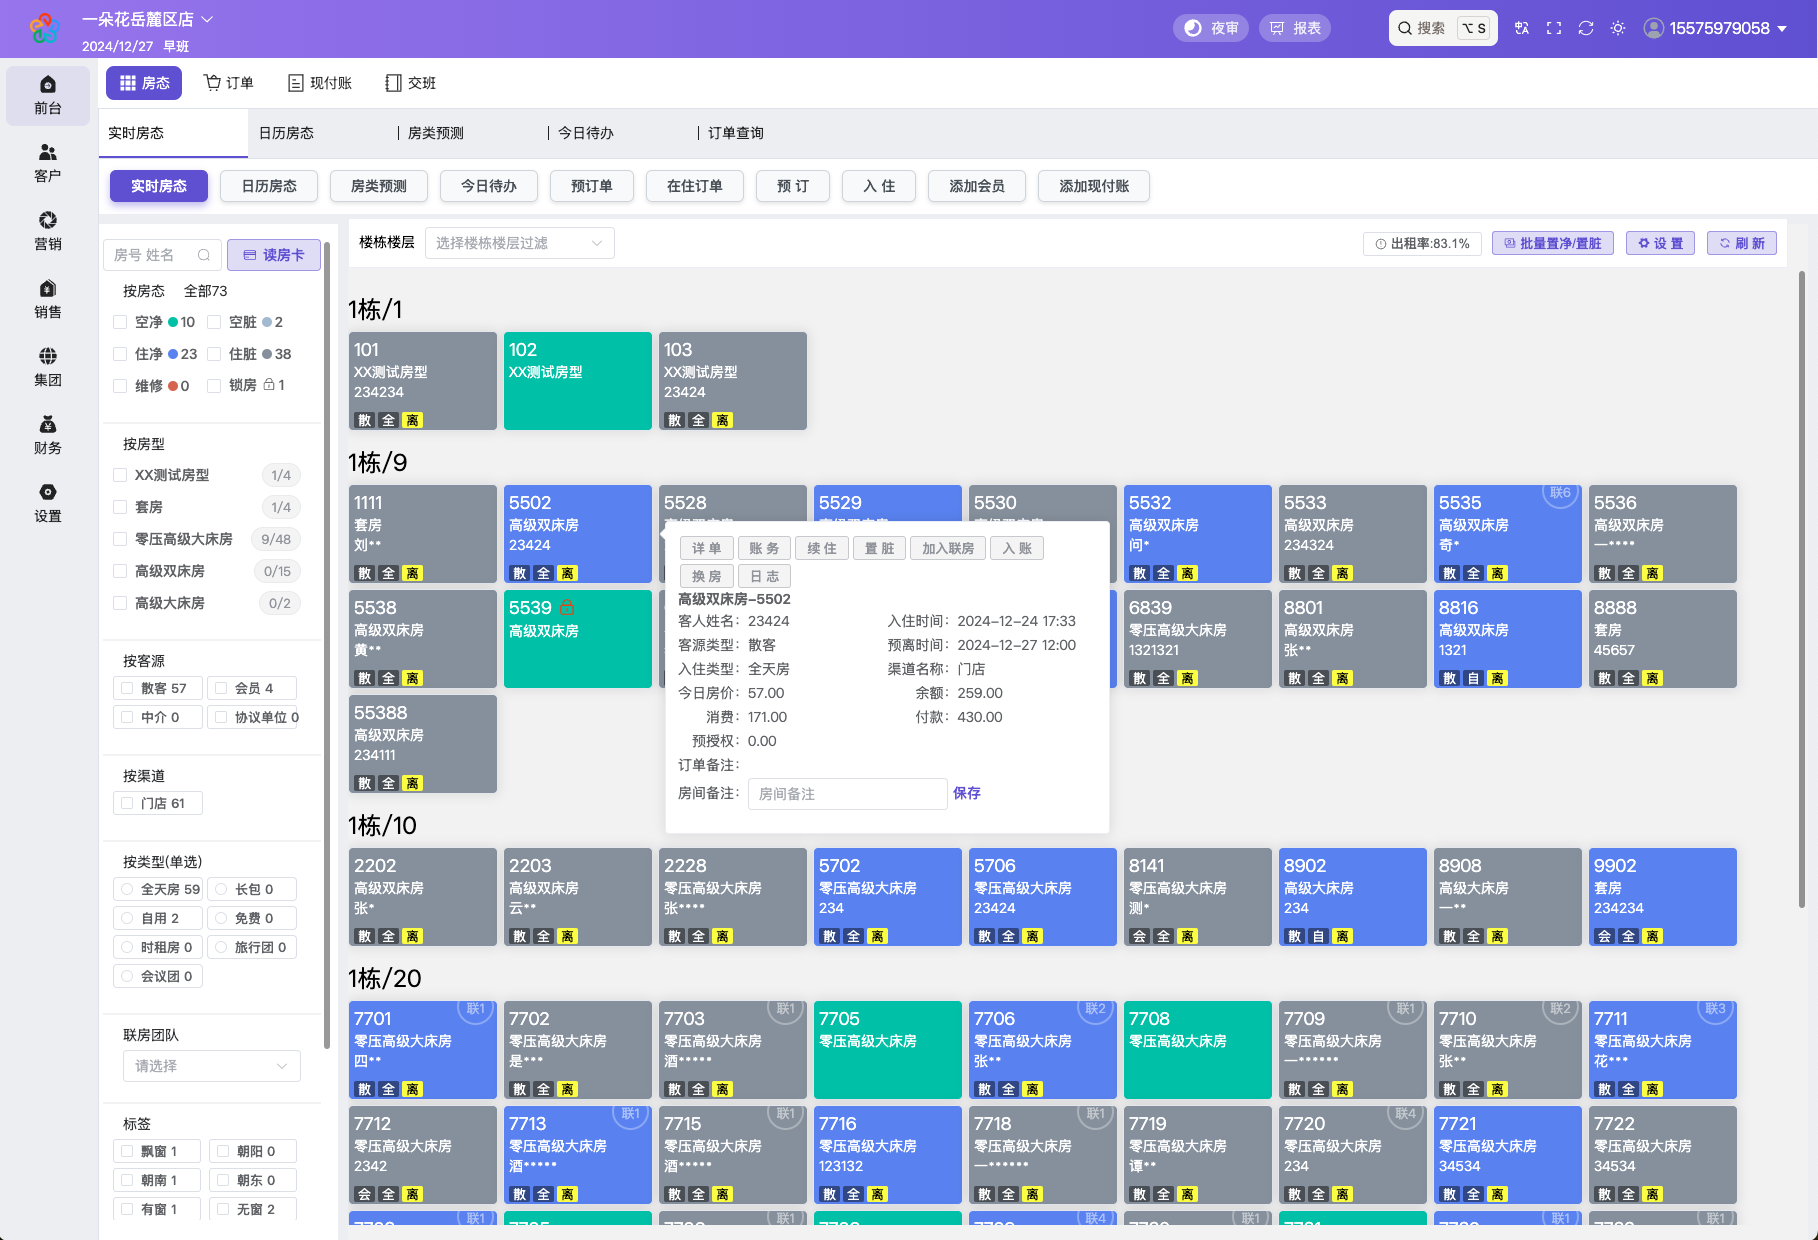Image resolution: width=1818 pixels, height=1240 pixels.
Task: Open the 客户 customers sidebar icon
Action: pyautogui.click(x=47, y=163)
